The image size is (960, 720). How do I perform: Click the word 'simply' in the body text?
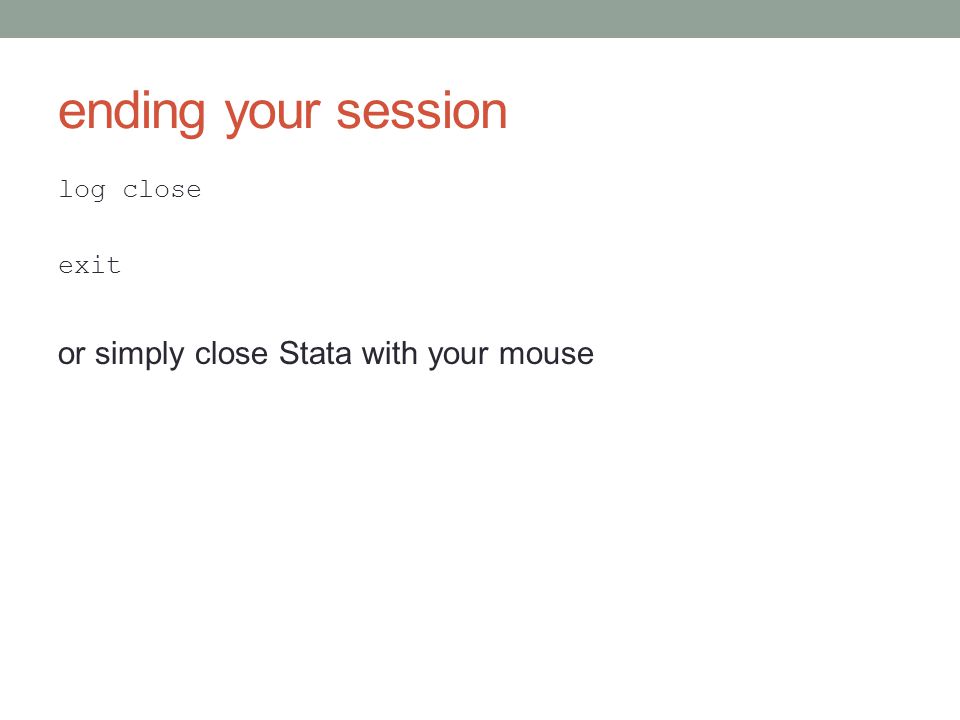(x=139, y=354)
